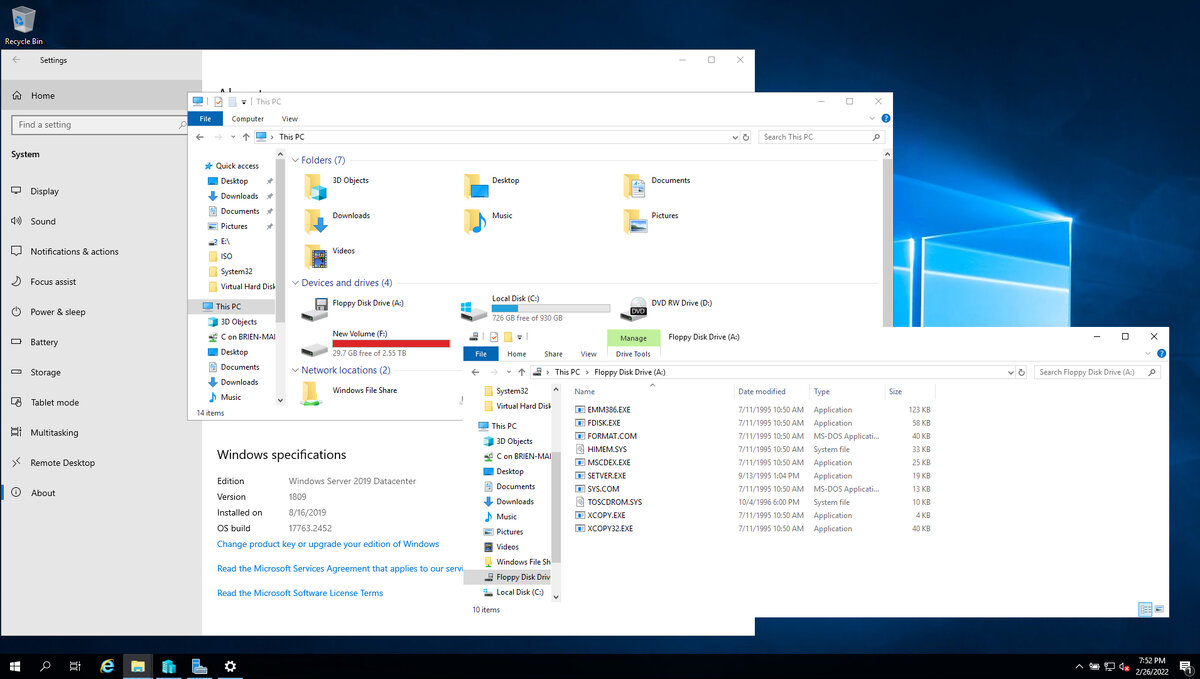
Task: Collapse the Devices and drives (4) group
Action: point(296,283)
